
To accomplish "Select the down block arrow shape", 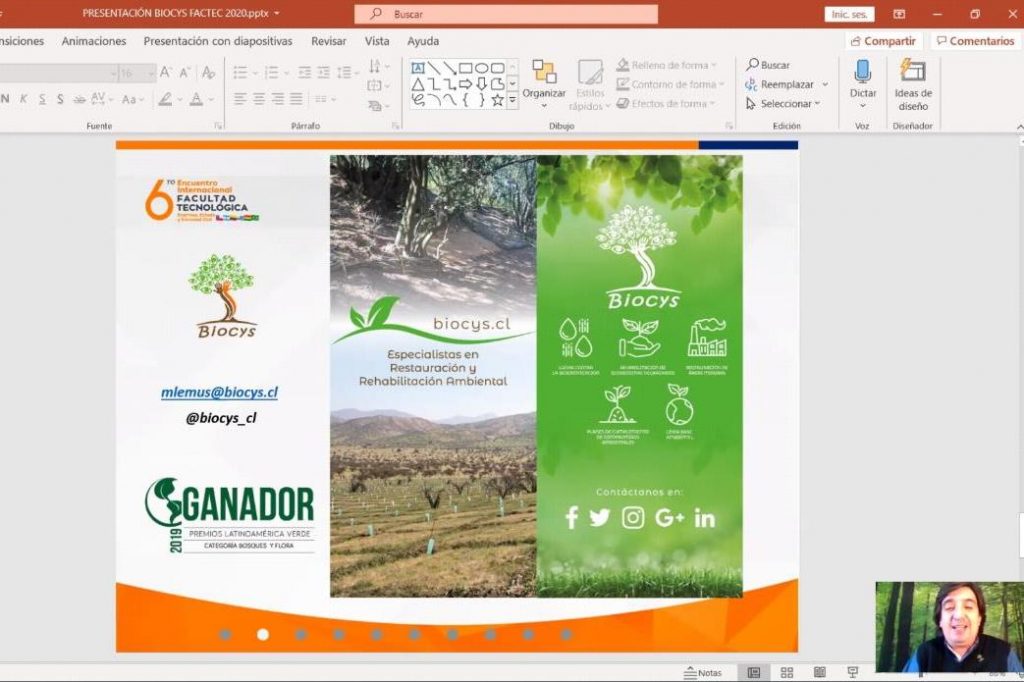I will coord(481,84).
